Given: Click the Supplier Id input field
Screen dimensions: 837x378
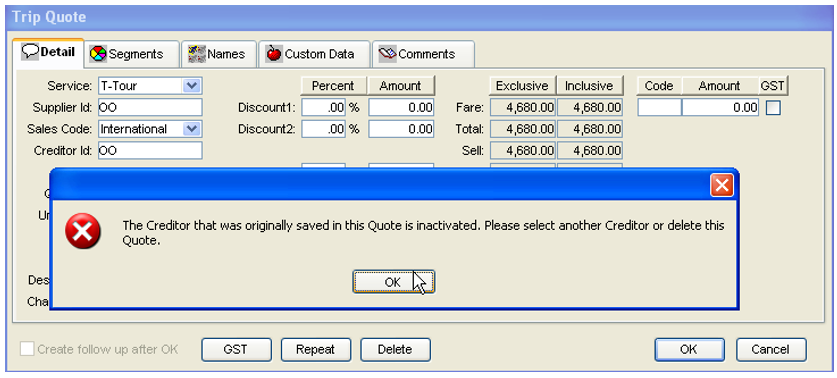Looking at the screenshot, I should click(150, 107).
